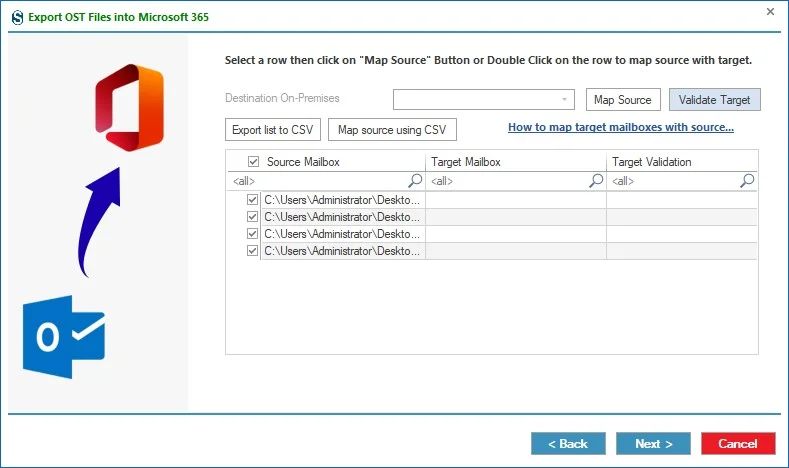Click the Target Validation cell in the second row
Screen dimensions: 789x468
(x=682, y=217)
